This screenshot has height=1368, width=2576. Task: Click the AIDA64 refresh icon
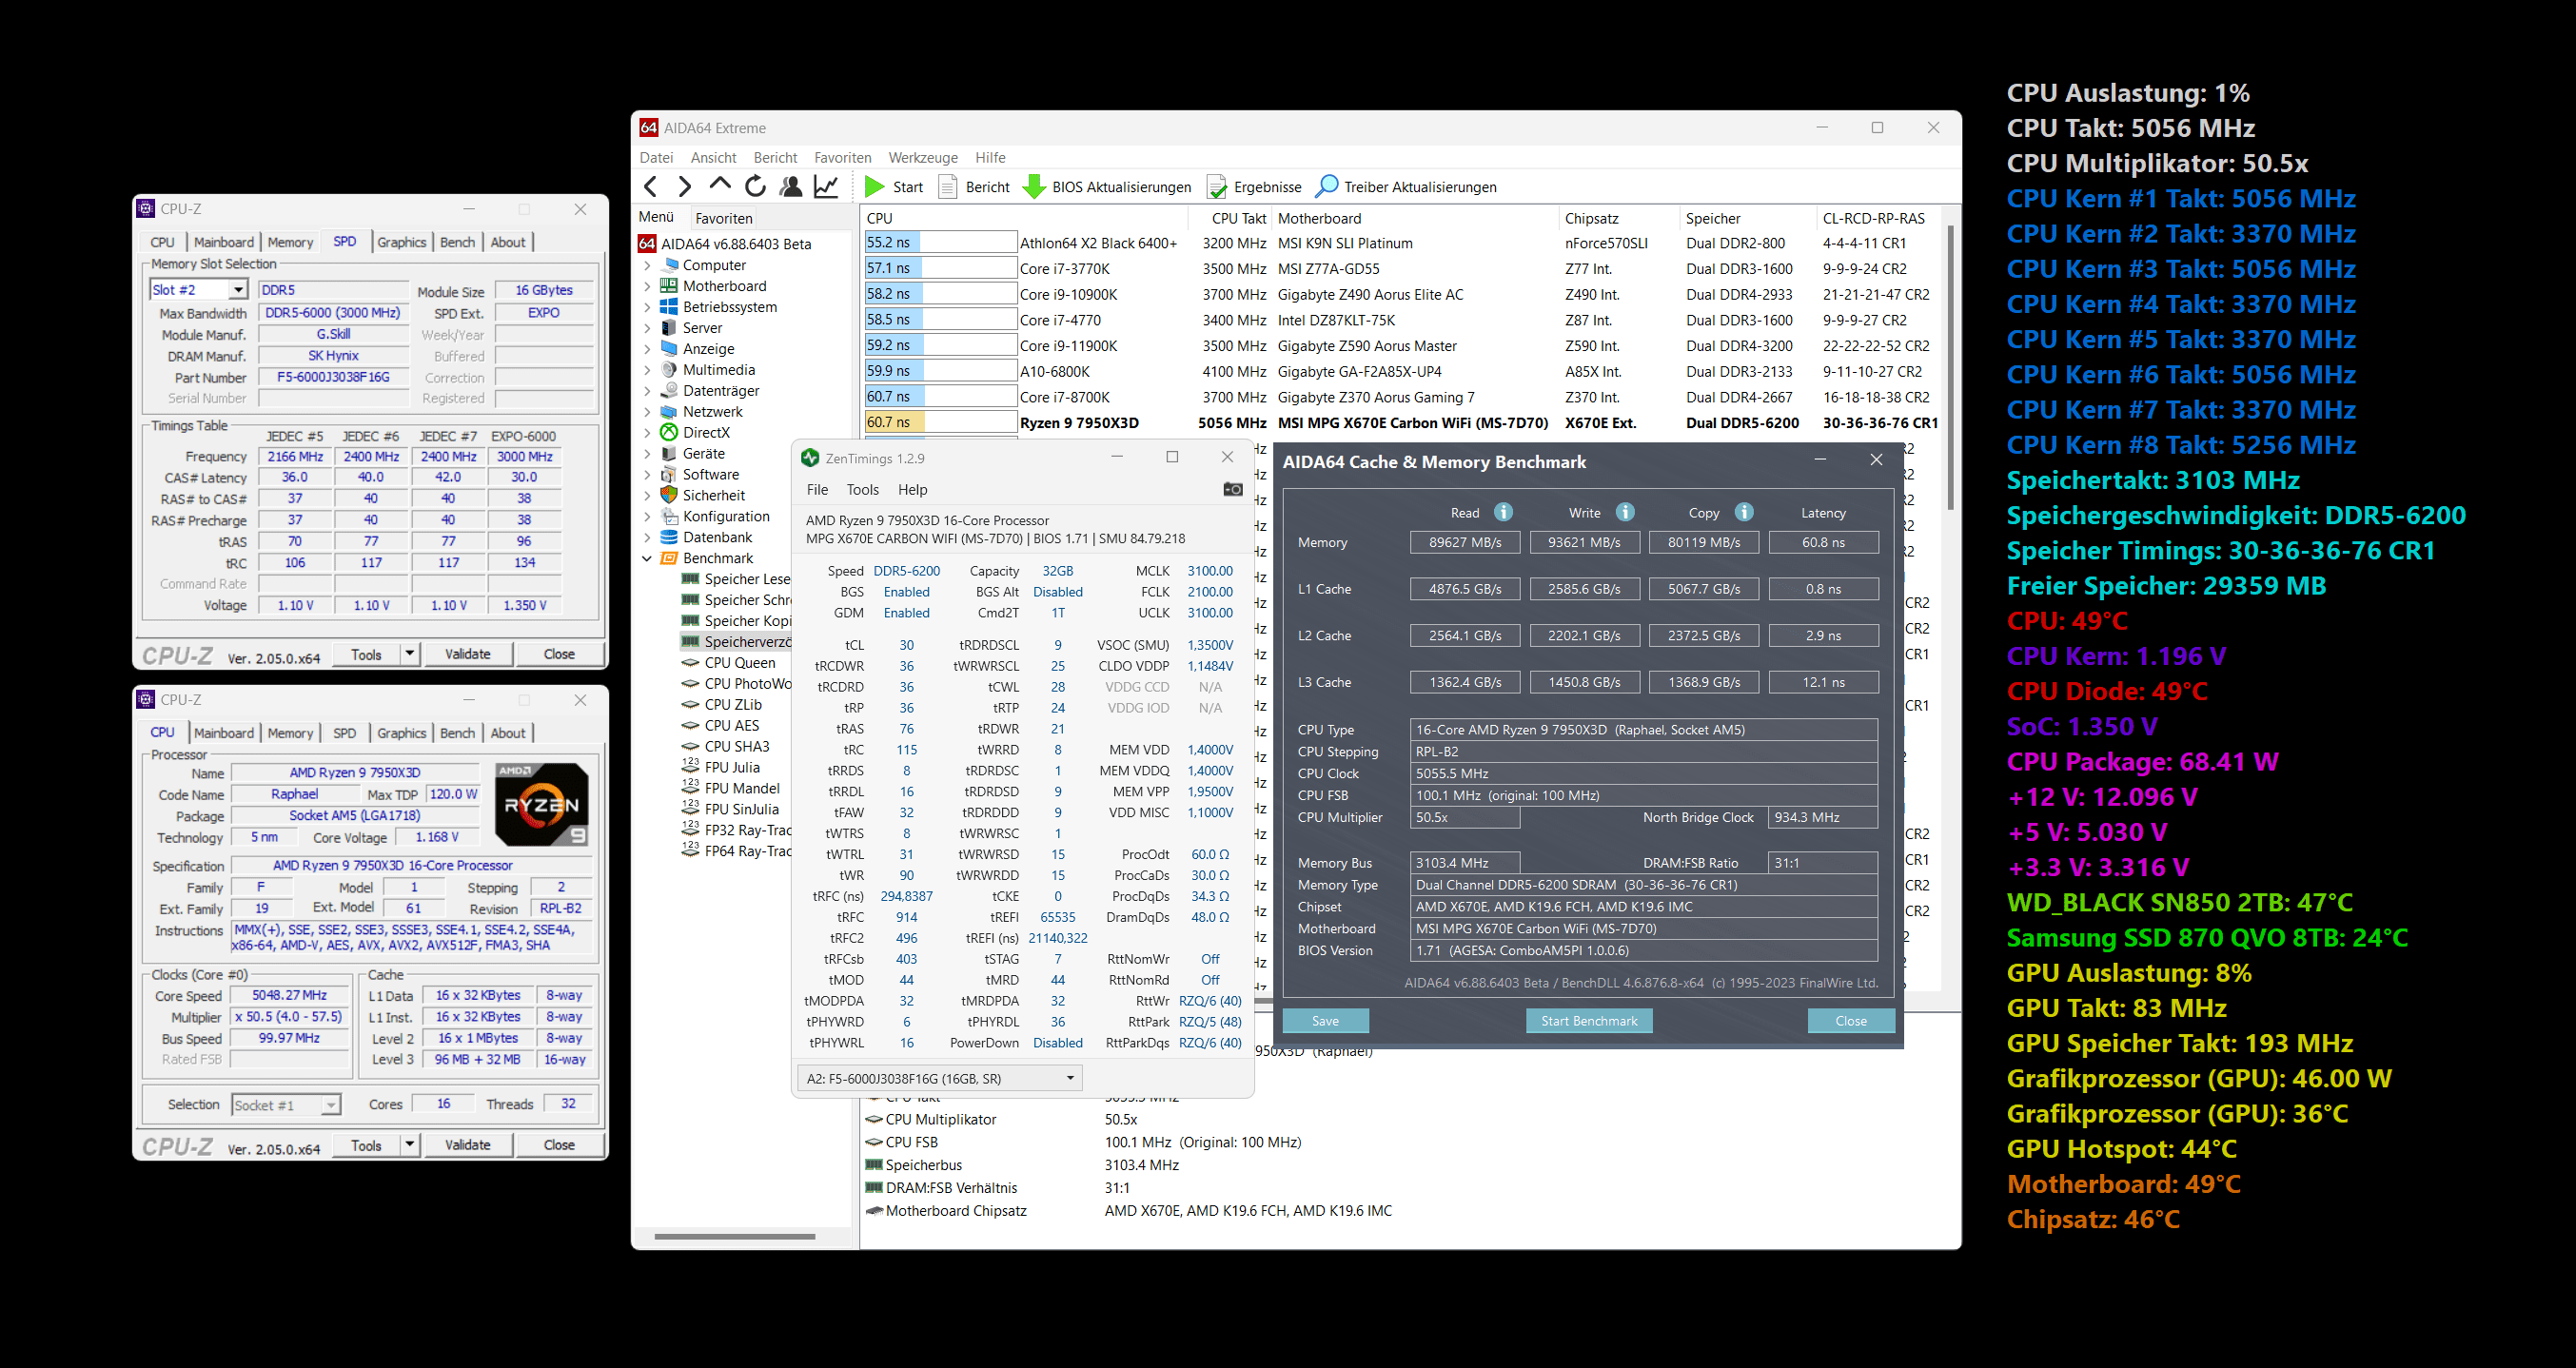pos(756,186)
